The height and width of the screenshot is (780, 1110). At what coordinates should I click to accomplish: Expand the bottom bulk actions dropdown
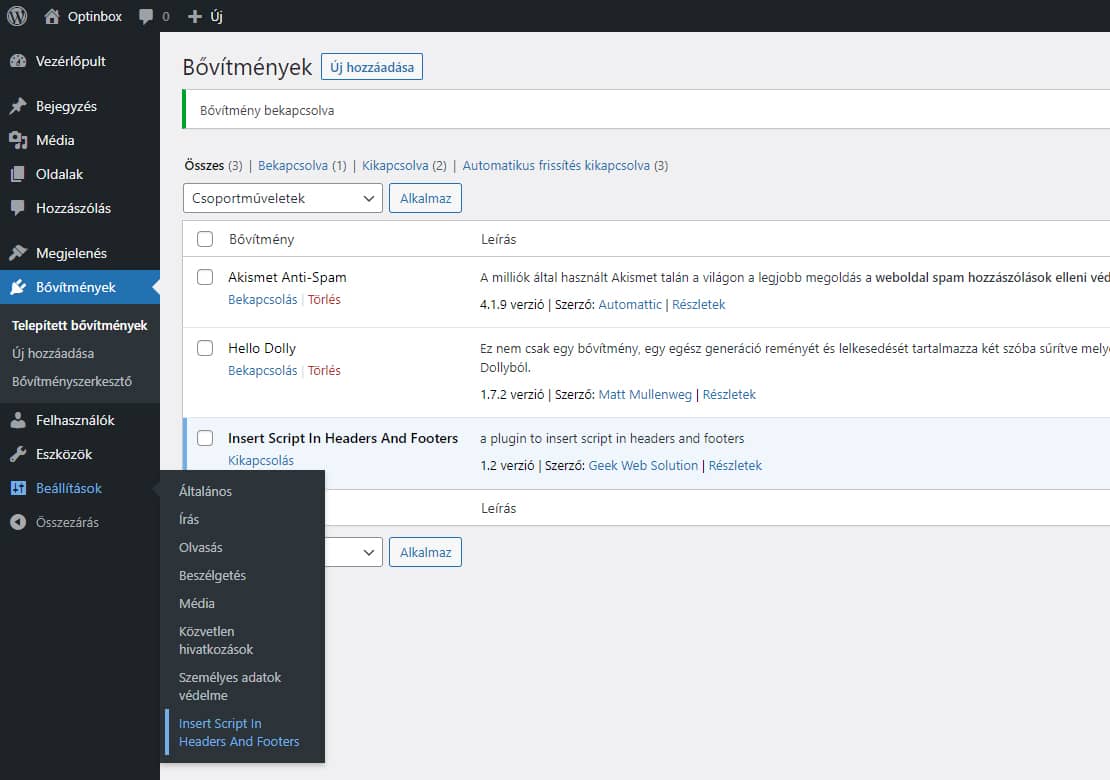click(353, 552)
